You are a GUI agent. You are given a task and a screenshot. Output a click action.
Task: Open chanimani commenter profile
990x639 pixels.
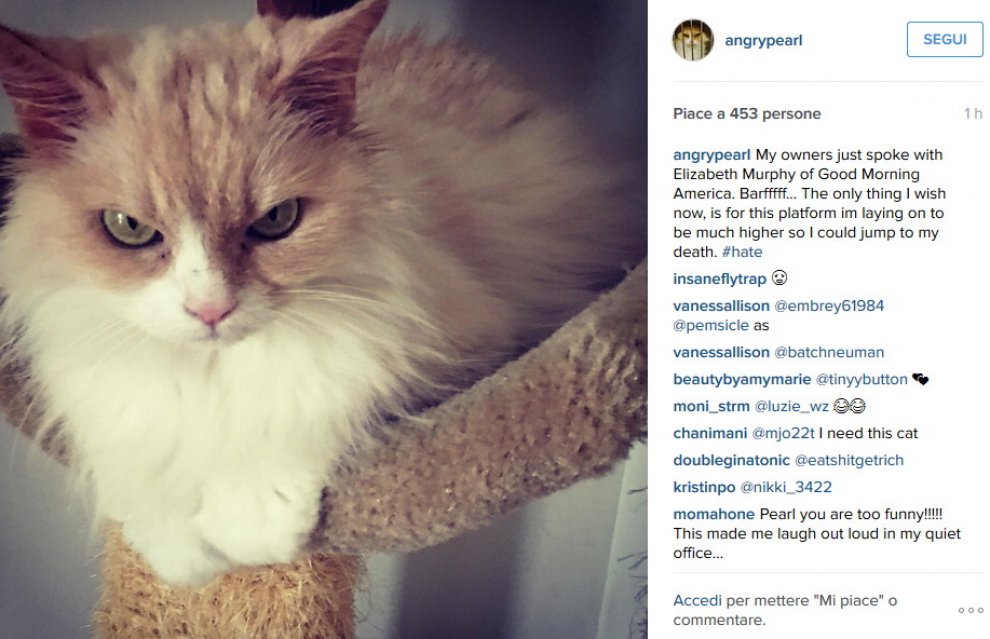tap(710, 433)
